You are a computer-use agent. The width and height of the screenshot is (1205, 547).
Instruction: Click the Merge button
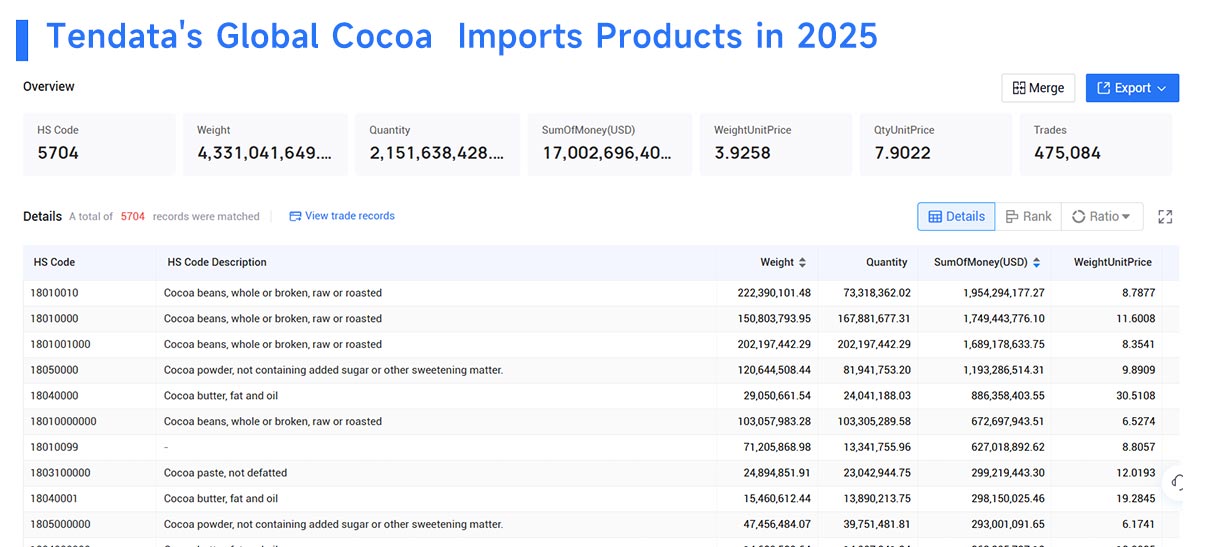click(1038, 88)
